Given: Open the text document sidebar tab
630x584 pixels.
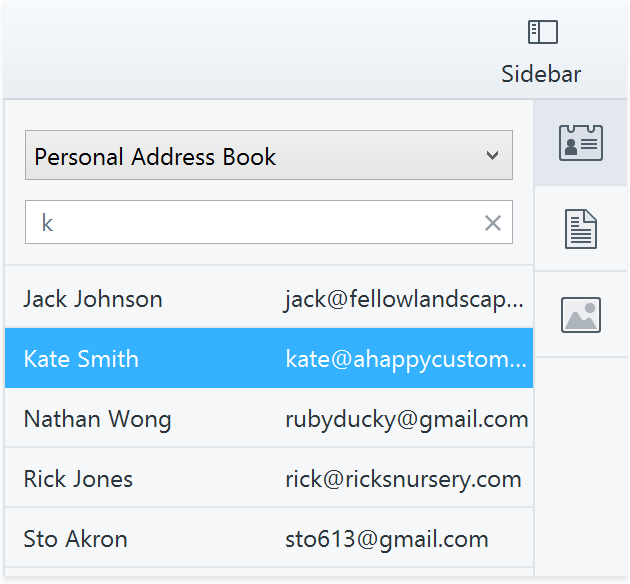Looking at the screenshot, I should (x=580, y=229).
